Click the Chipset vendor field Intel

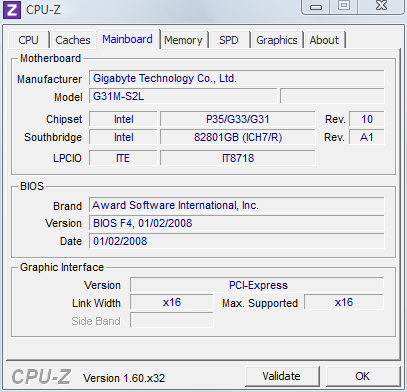point(123,119)
